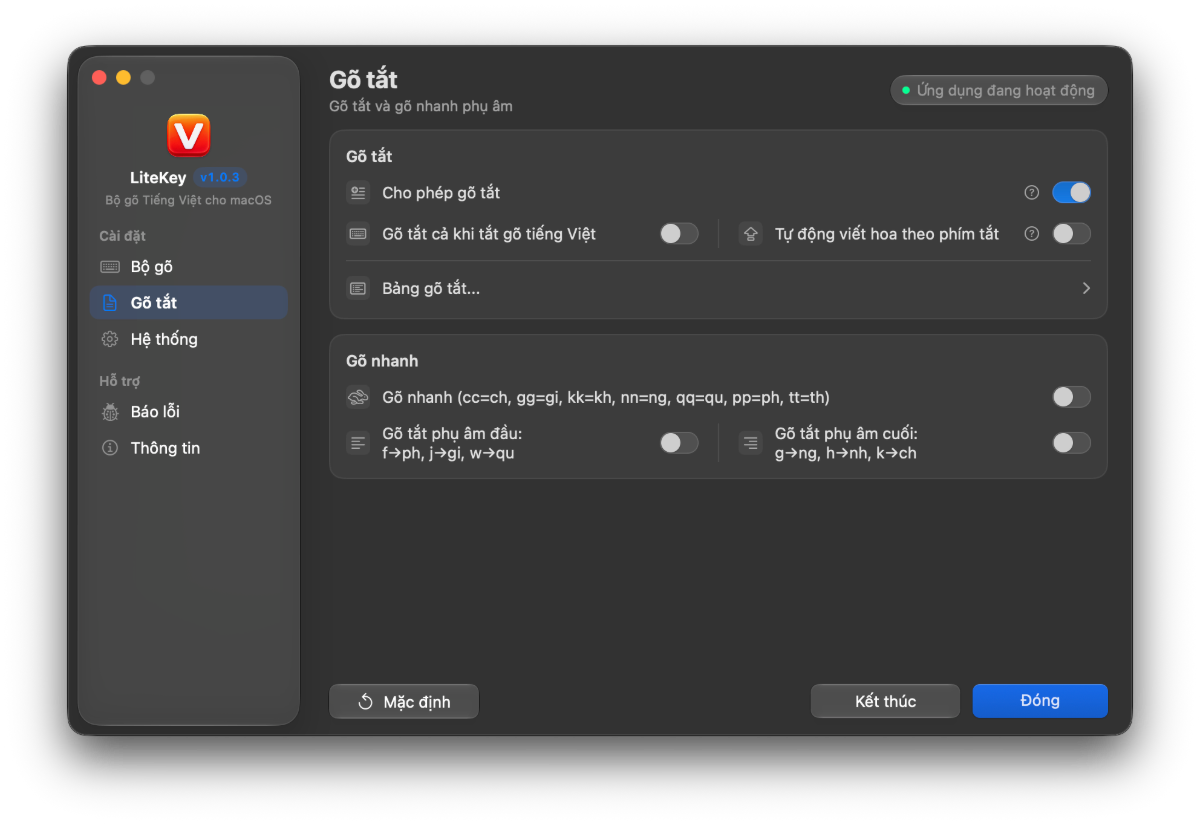Click the text Bộ gõ Tiếng Việt cho macOS
This screenshot has width=1200, height=825.
click(188, 200)
